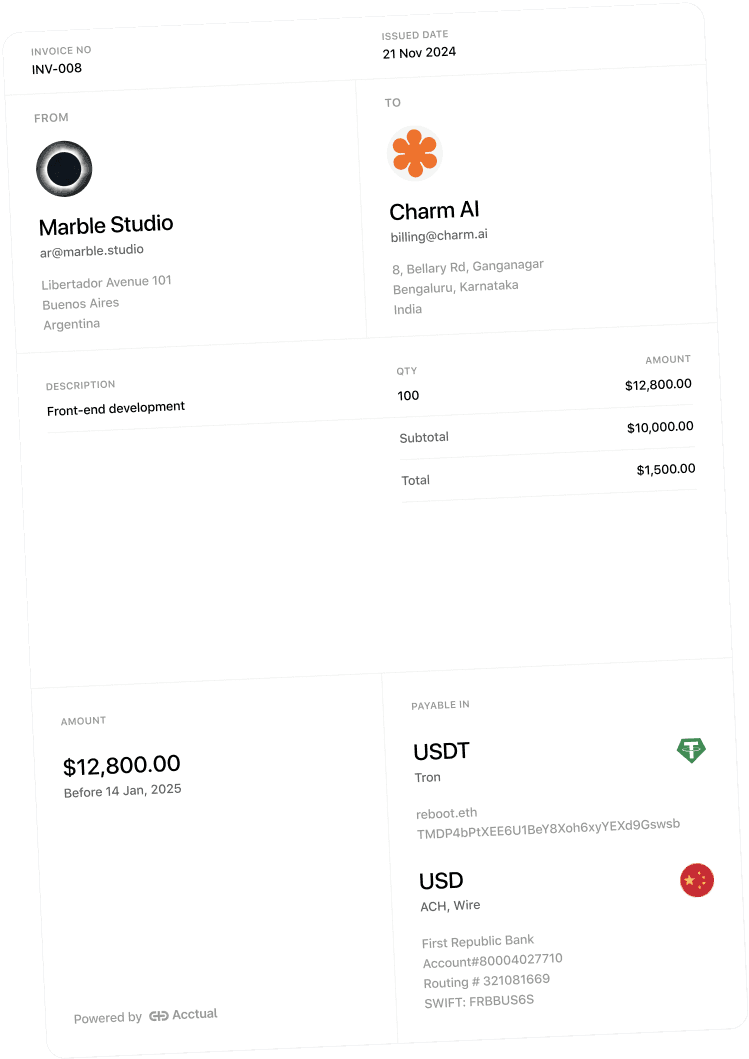Click the reboot.eth ENS name
The width and height of the screenshot is (749, 1059).
coord(446,813)
